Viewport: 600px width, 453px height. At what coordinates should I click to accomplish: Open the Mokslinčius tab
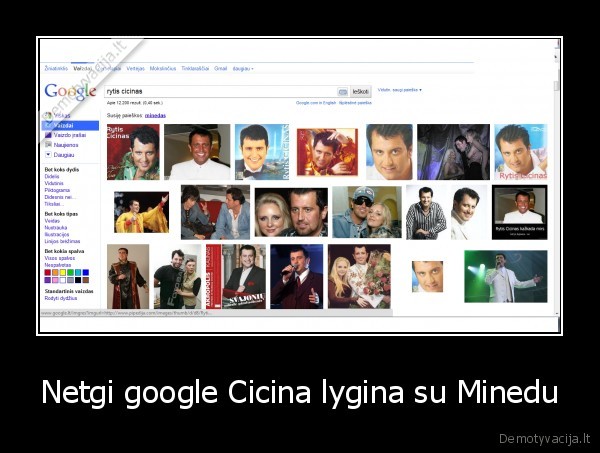point(163,68)
